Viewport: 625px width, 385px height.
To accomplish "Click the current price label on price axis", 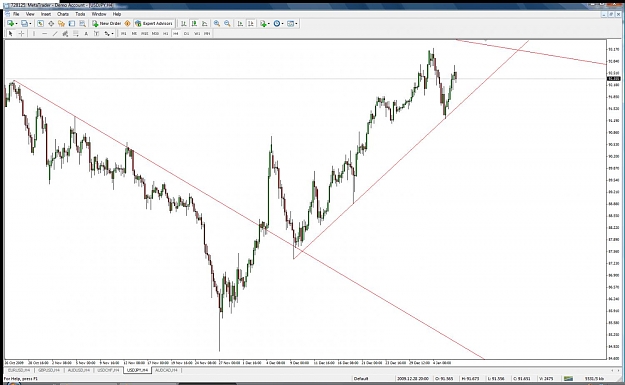I will 613,79.
